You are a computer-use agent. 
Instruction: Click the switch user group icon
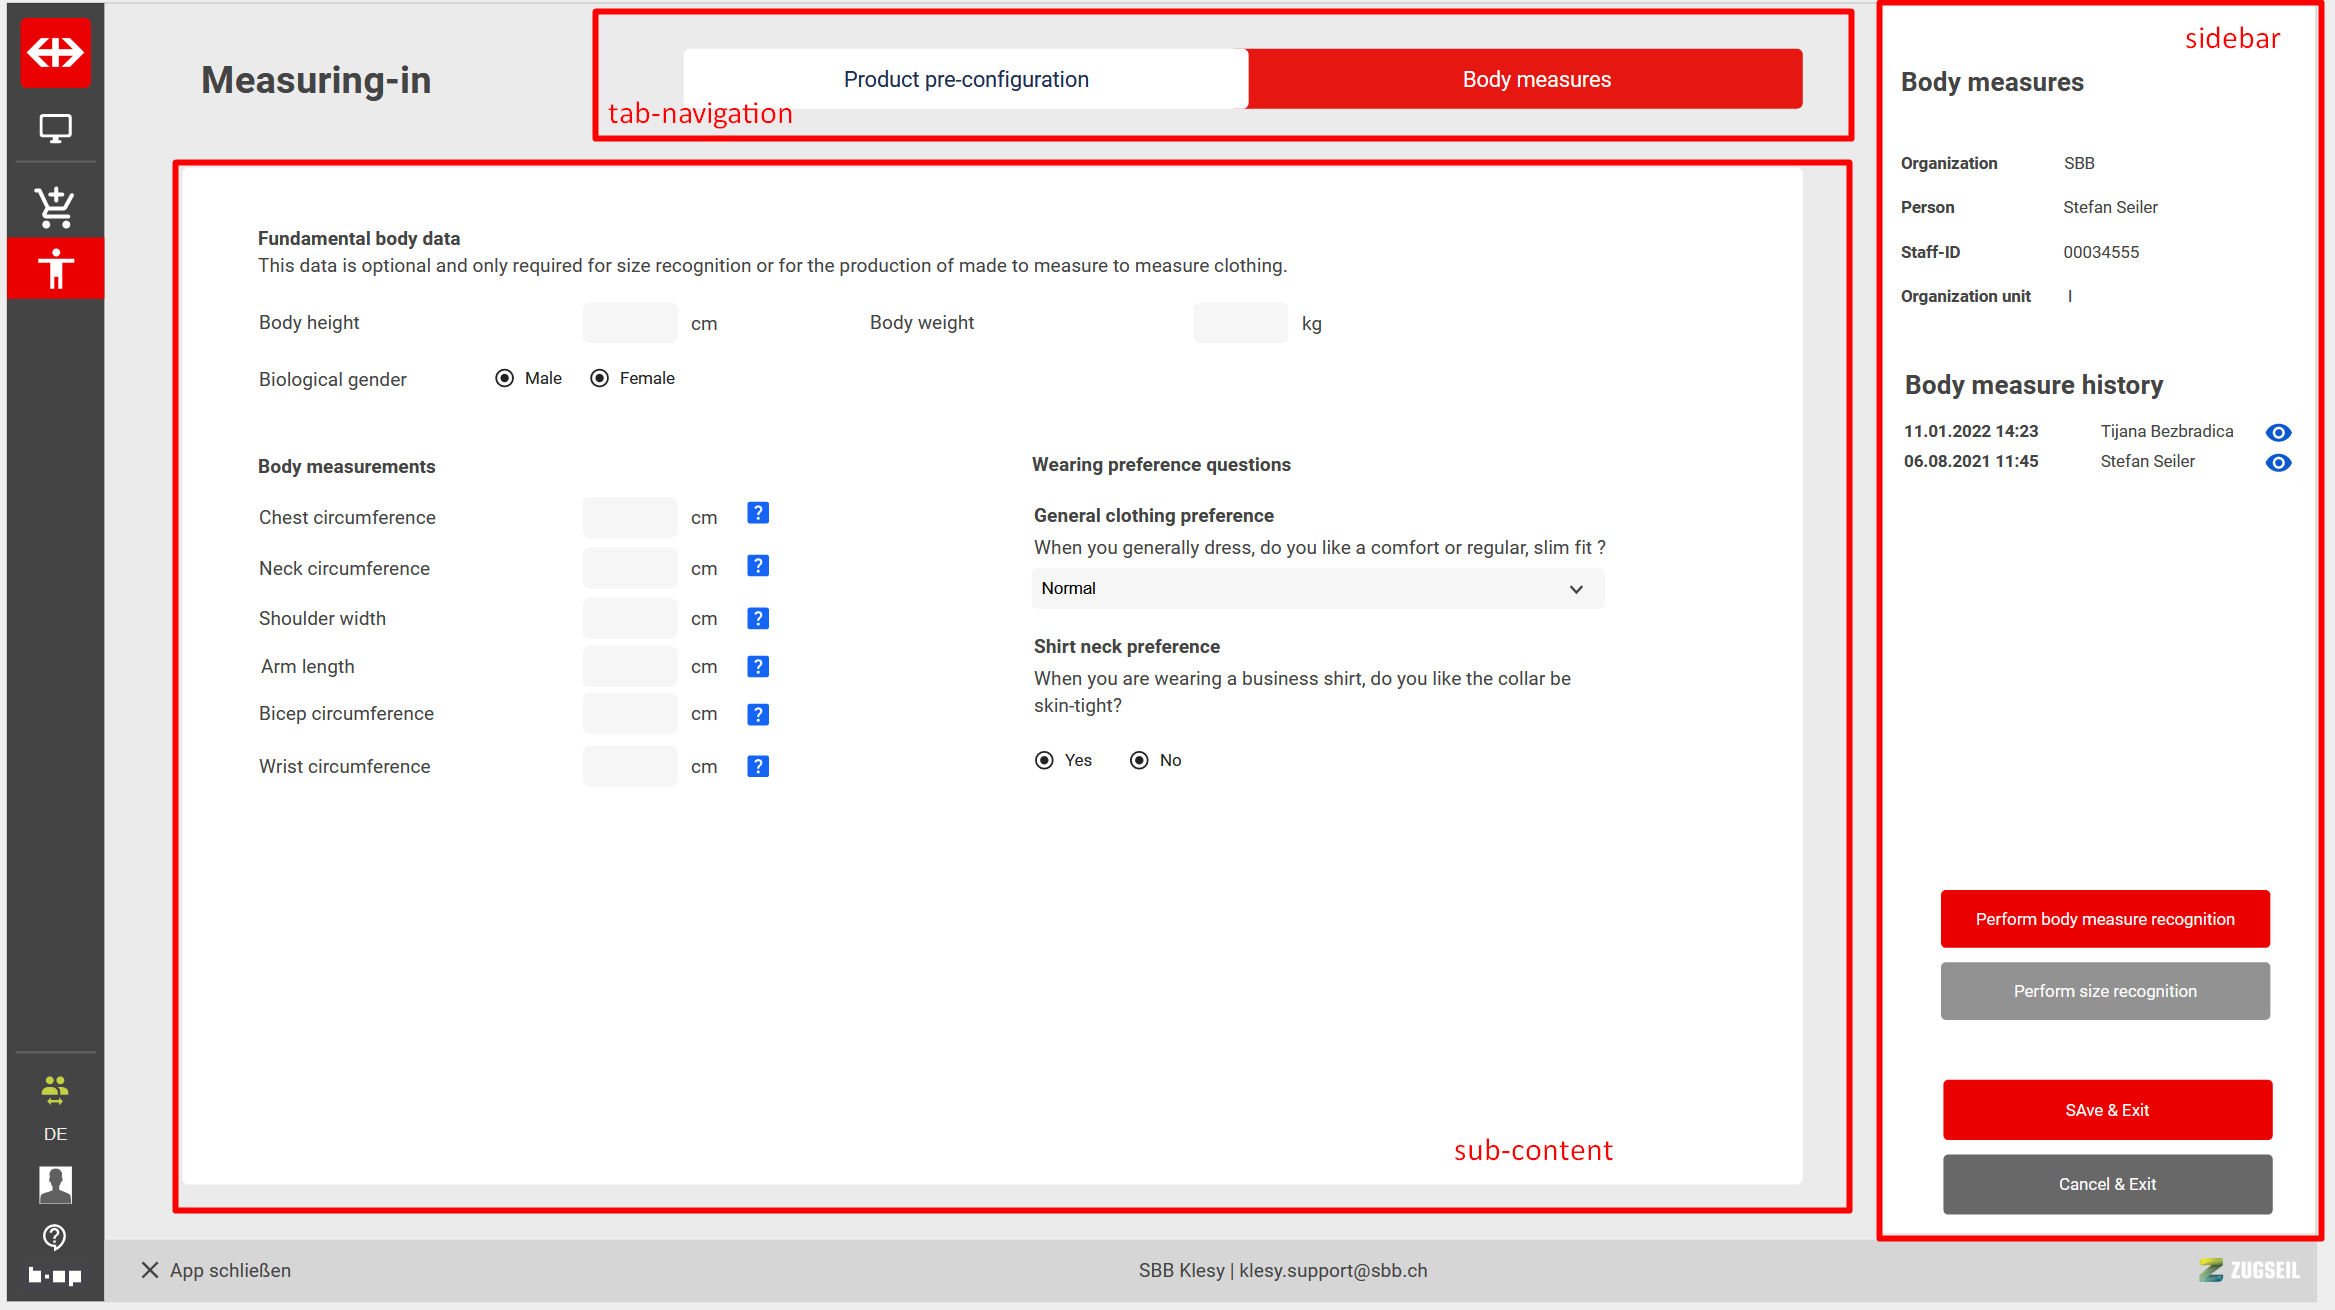click(x=55, y=1090)
